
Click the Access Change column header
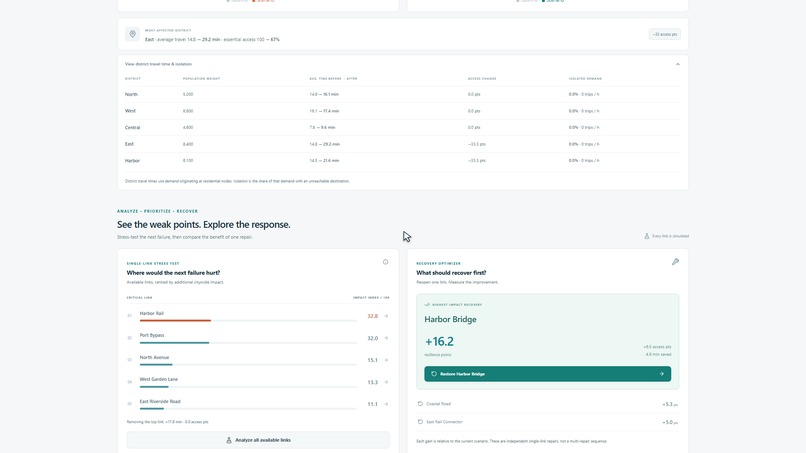click(x=482, y=79)
